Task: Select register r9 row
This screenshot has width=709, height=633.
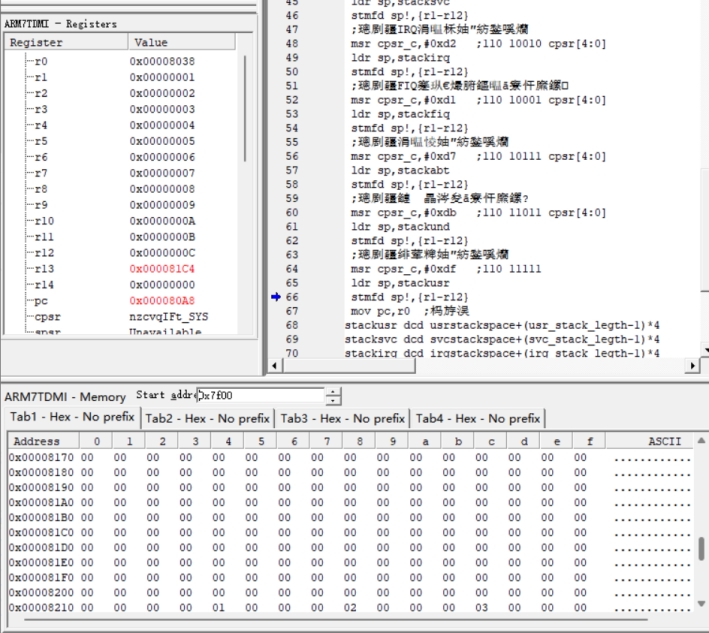Action: coord(121,205)
